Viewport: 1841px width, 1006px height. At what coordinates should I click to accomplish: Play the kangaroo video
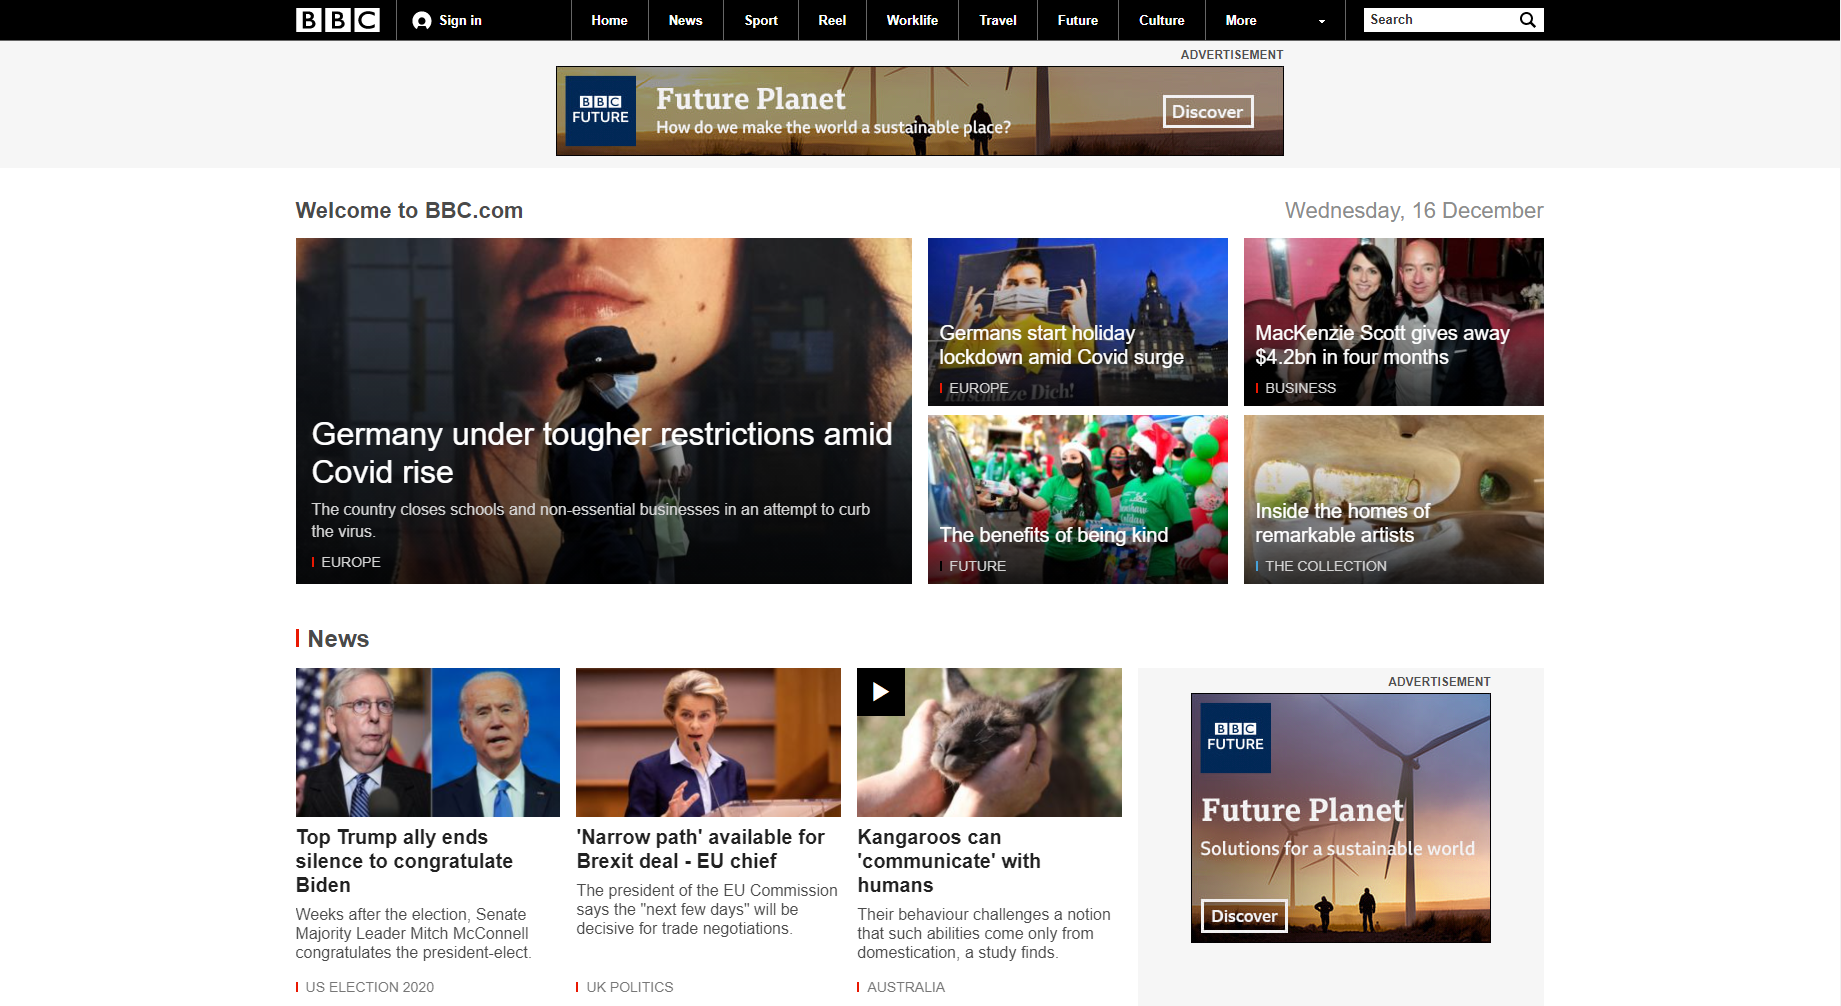(x=881, y=692)
